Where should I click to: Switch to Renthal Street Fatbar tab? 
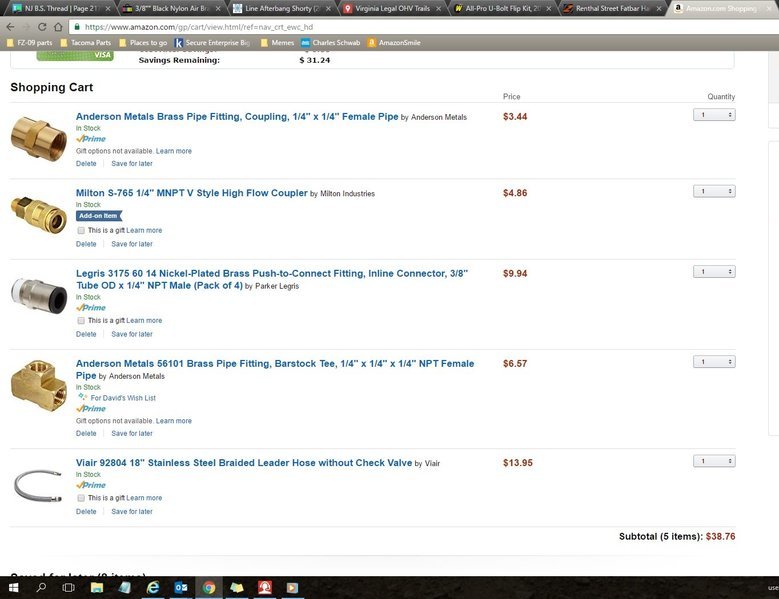click(613, 8)
